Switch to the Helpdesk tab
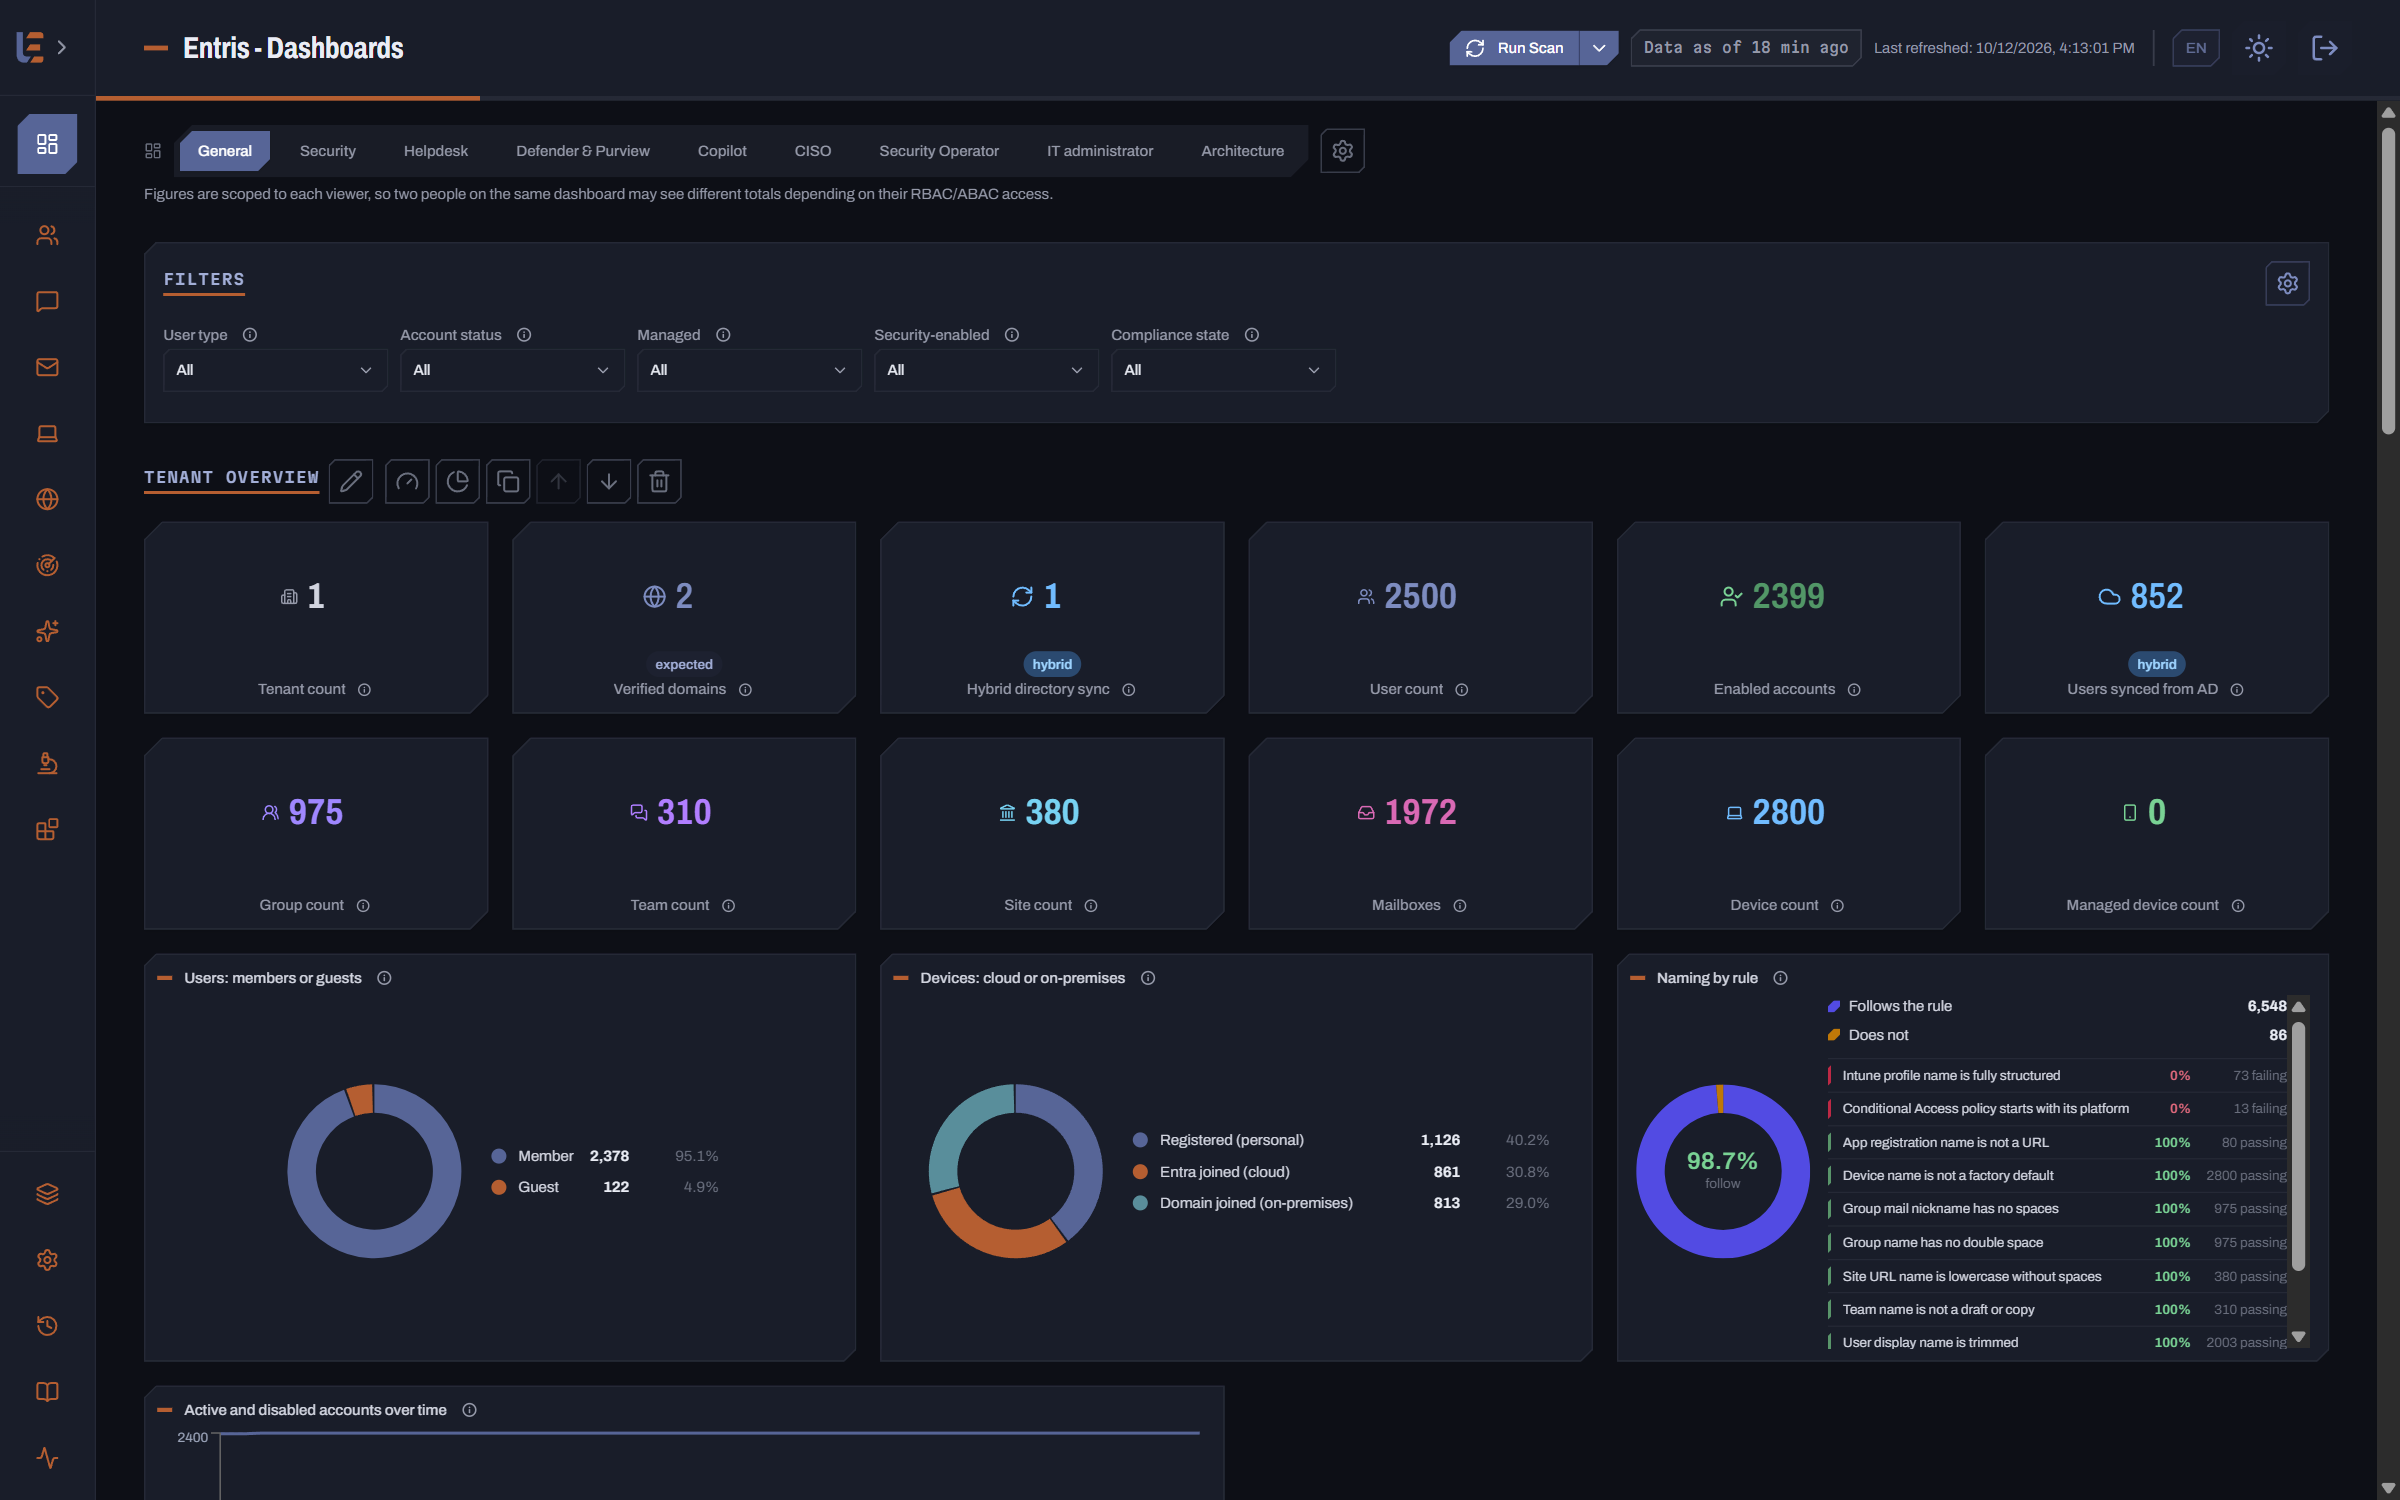 [x=436, y=151]
